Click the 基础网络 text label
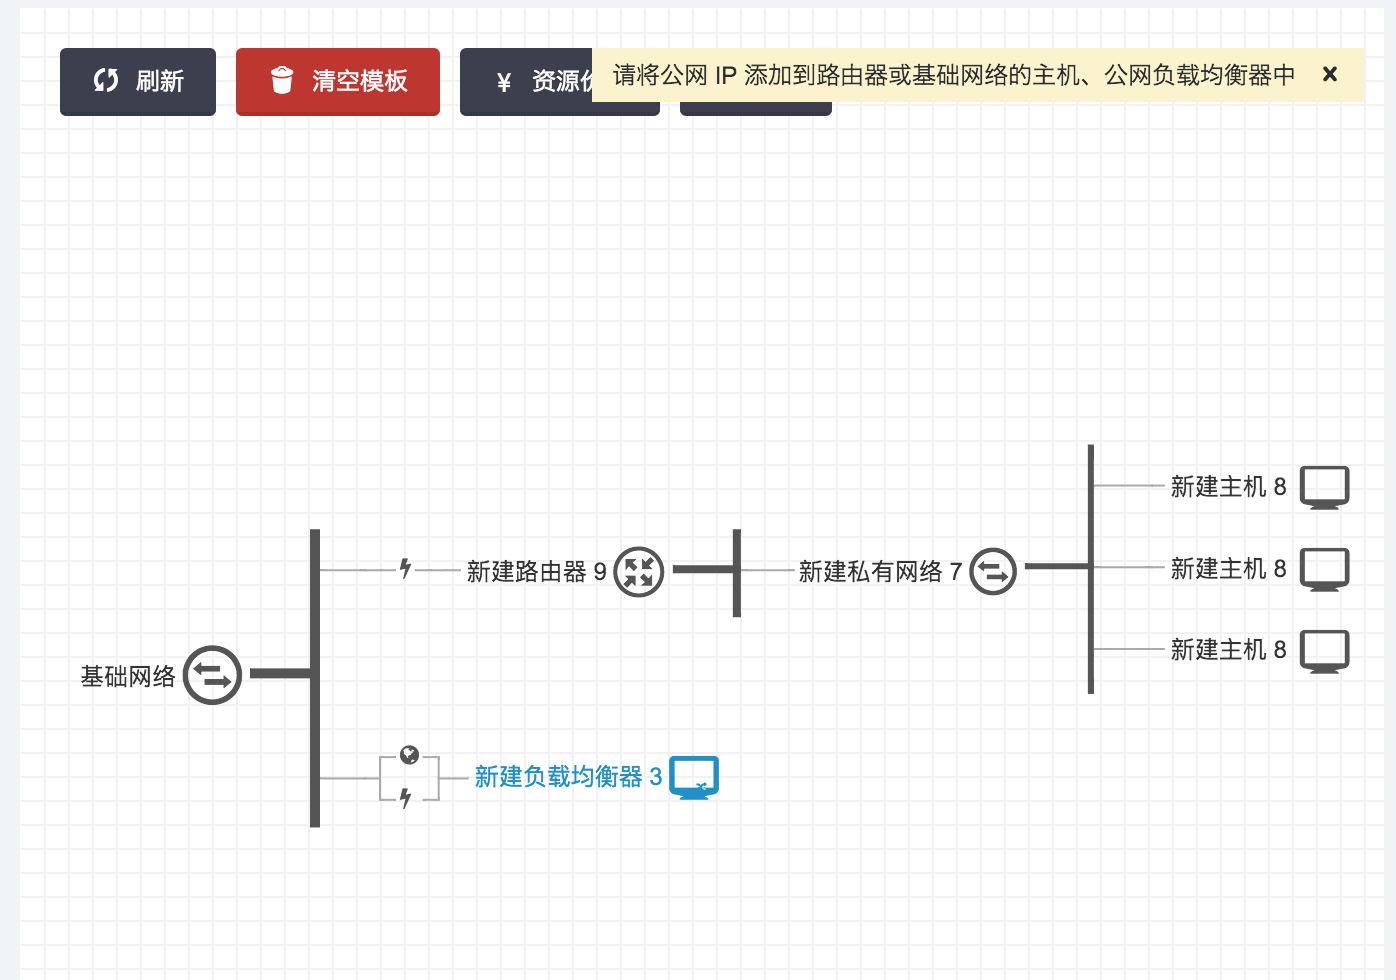1396x980 pixels. [128, 677]
